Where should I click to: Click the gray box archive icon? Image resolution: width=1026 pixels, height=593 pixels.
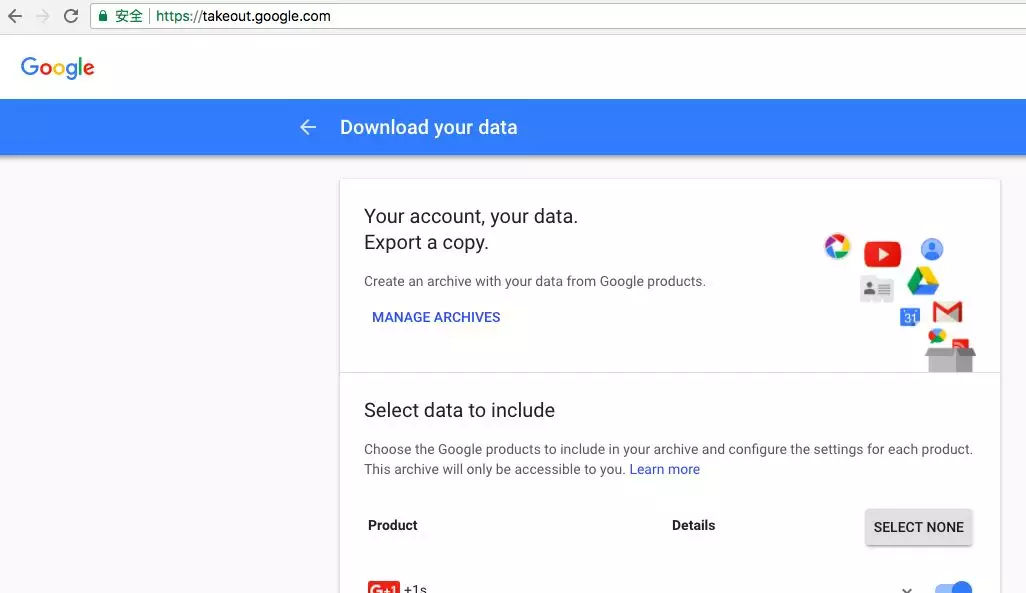(949, 358)
